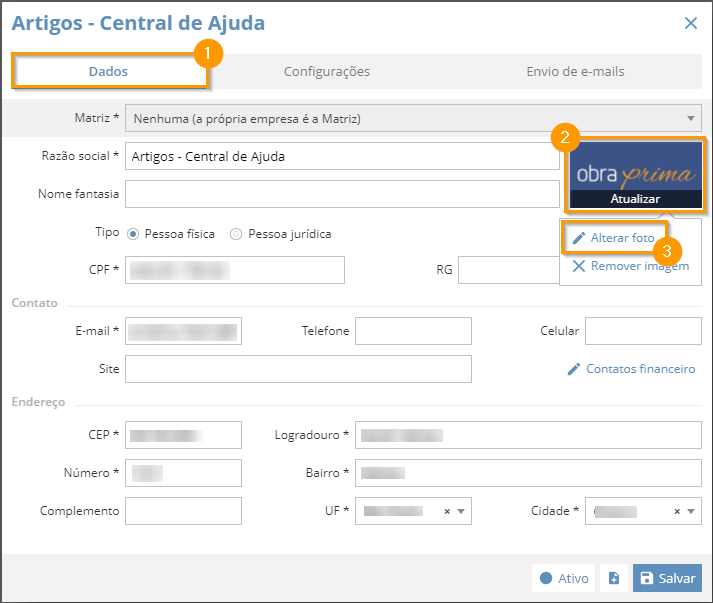Click the pencil icon beside Contatos financeiro
The width and height of the screenshot is (713, 603).
(574, 369)
